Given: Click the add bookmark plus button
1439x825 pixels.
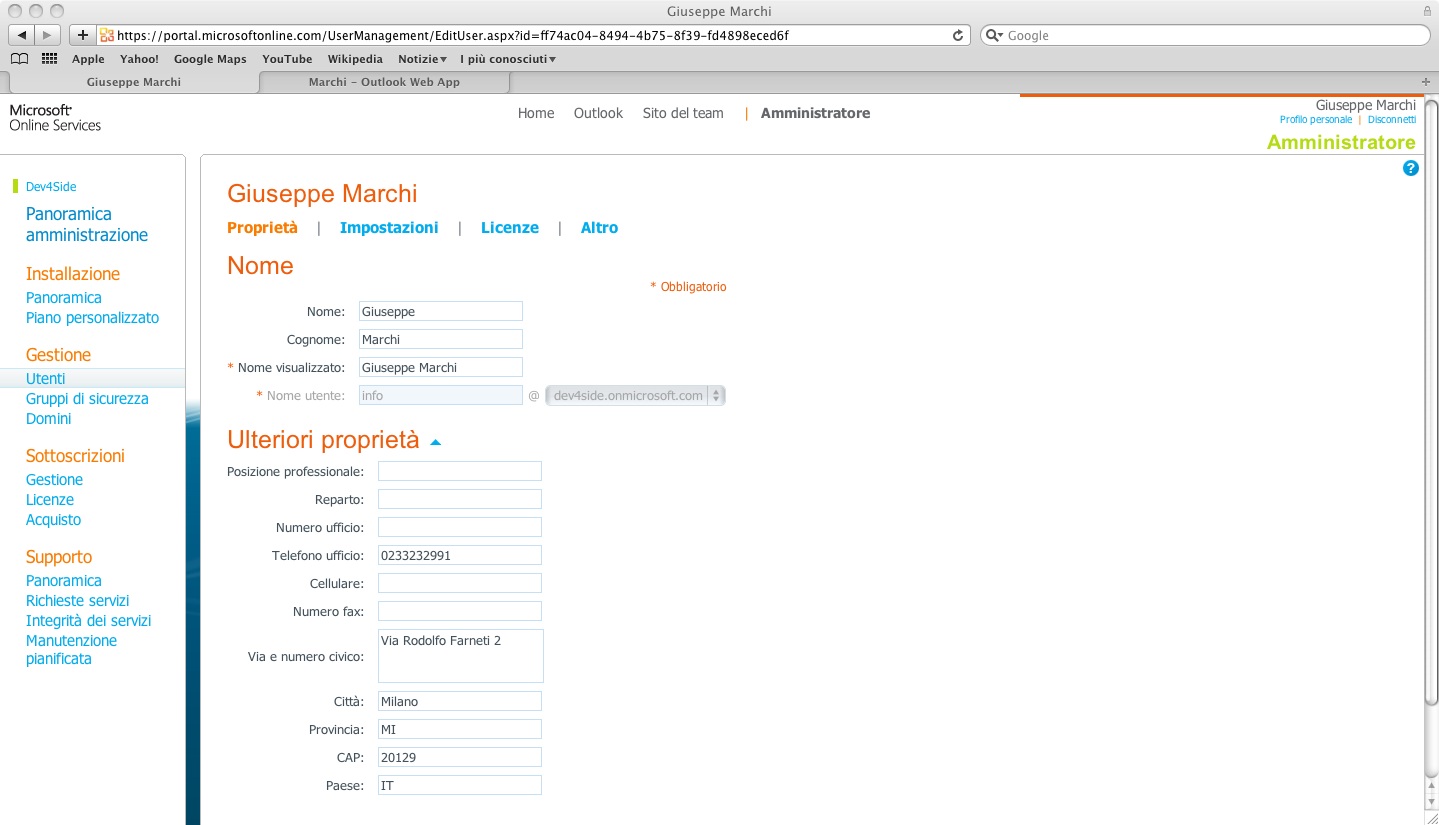Looking at the screenshot, I should point(83,35).
